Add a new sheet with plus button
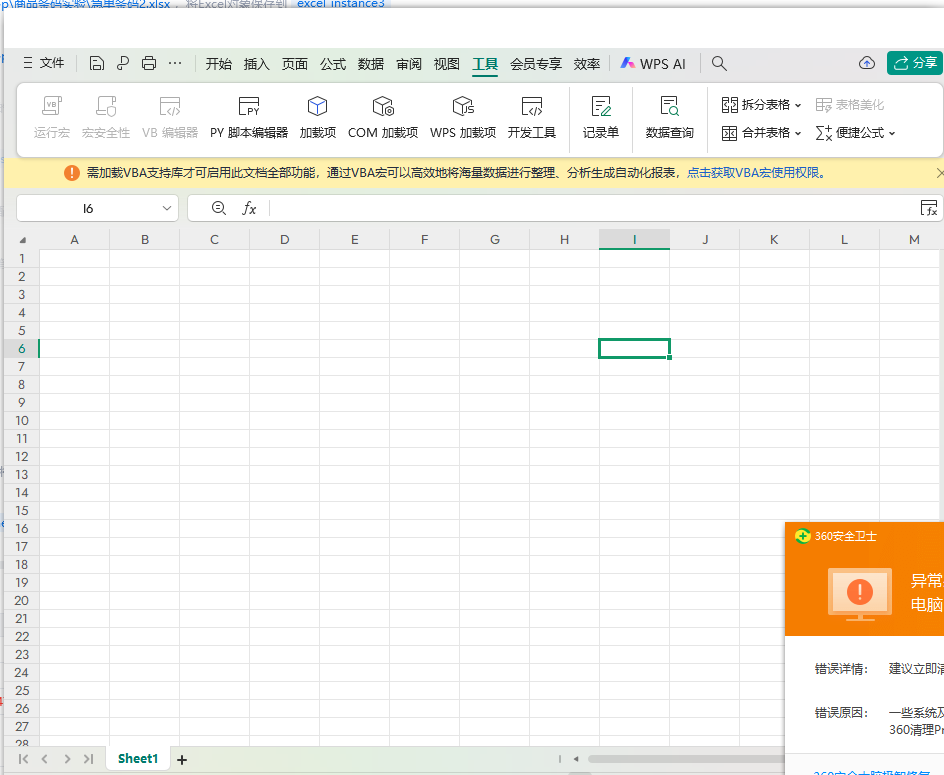The width and height of the screenshot is (944, 775). 182,760
